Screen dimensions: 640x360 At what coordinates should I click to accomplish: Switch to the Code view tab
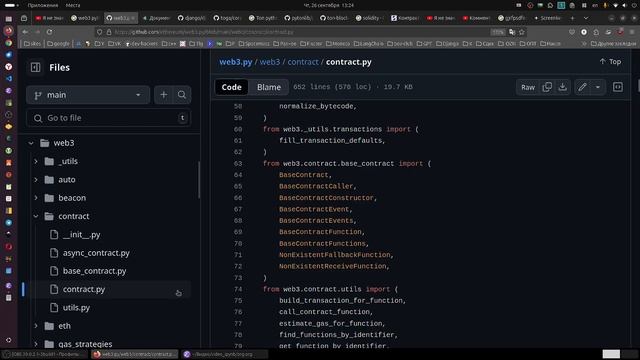point(231,87)
